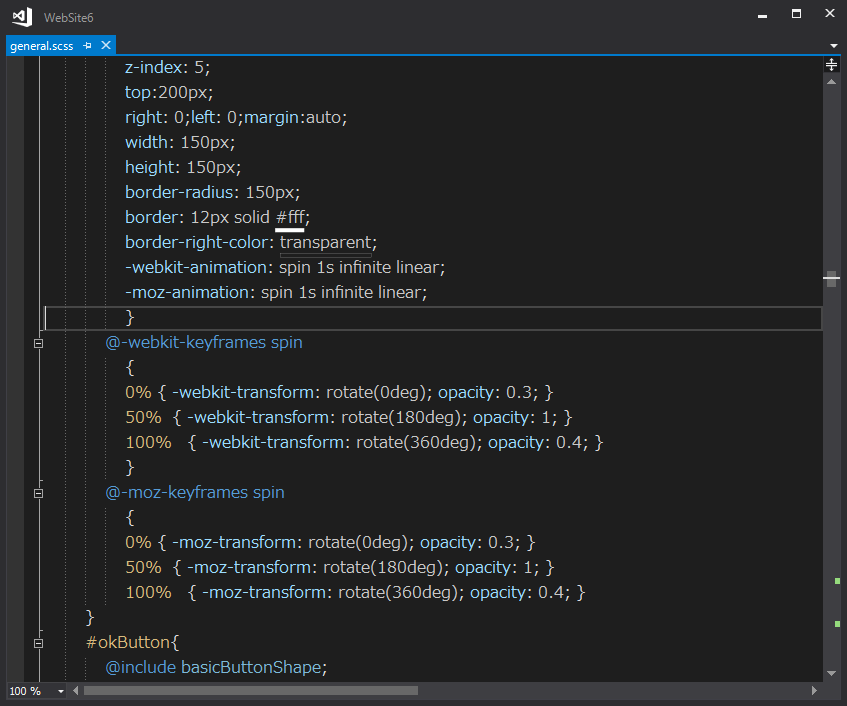
Task: Close the general.scss tab
Action: tap(105, 46)
